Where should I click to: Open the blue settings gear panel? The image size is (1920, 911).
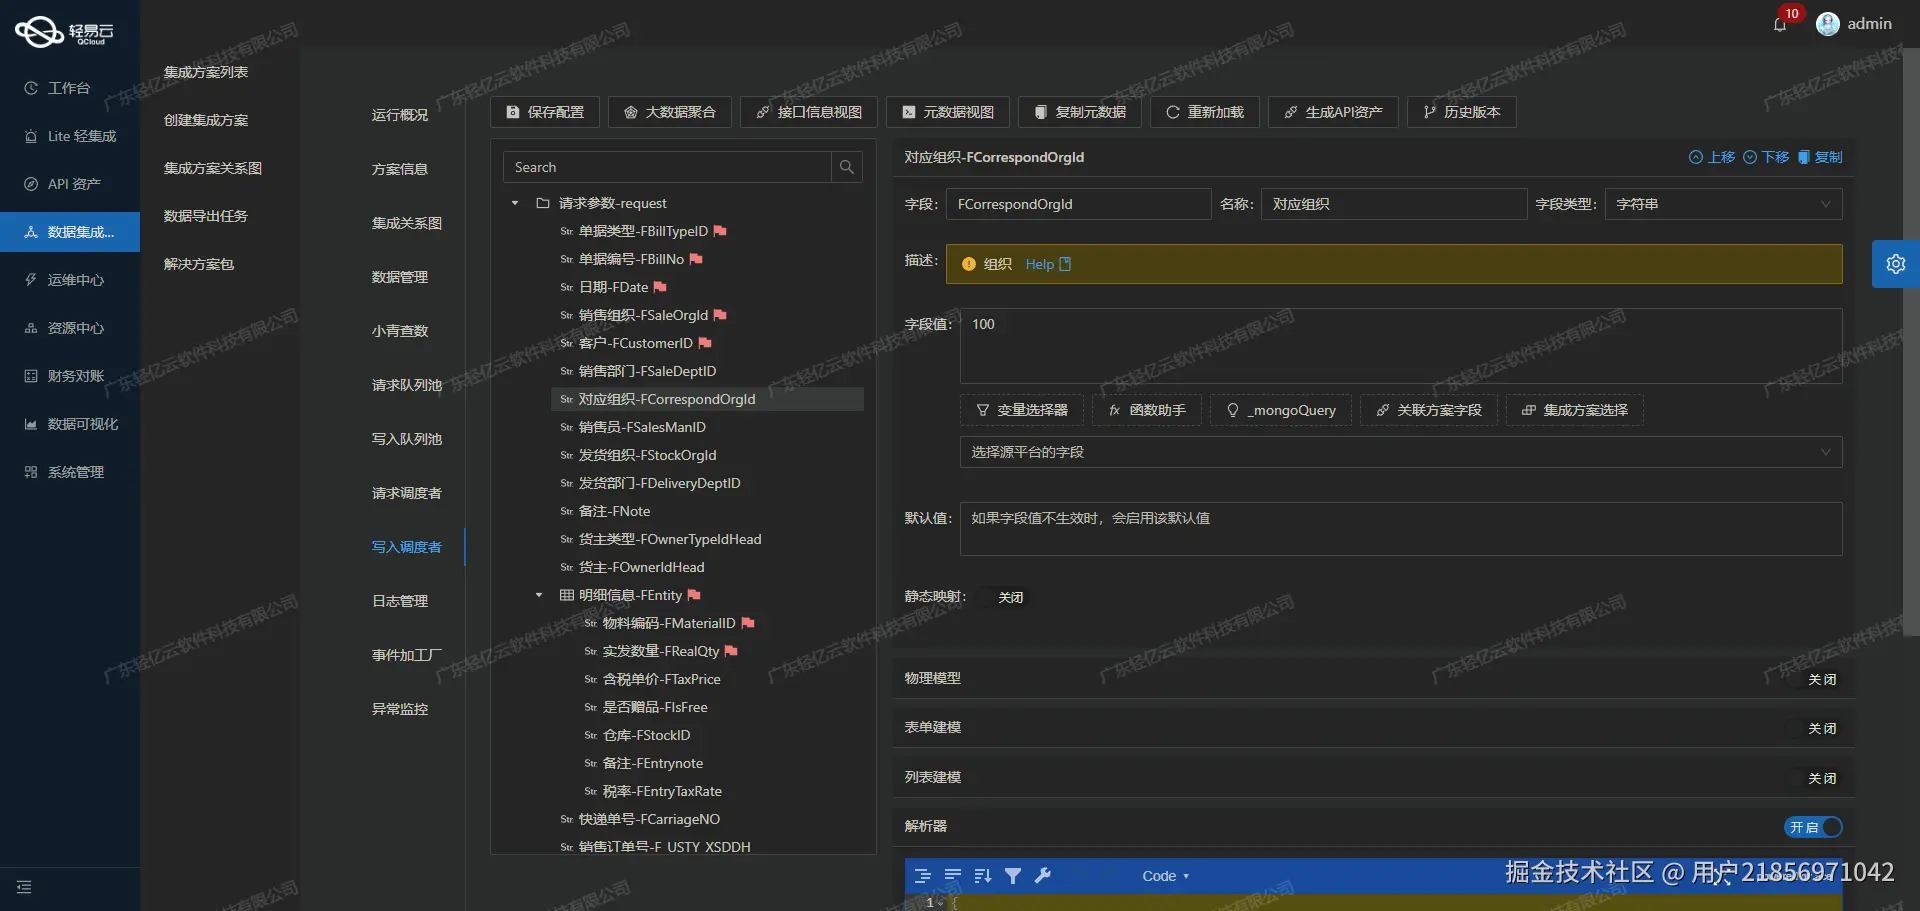coord(1896,264)
